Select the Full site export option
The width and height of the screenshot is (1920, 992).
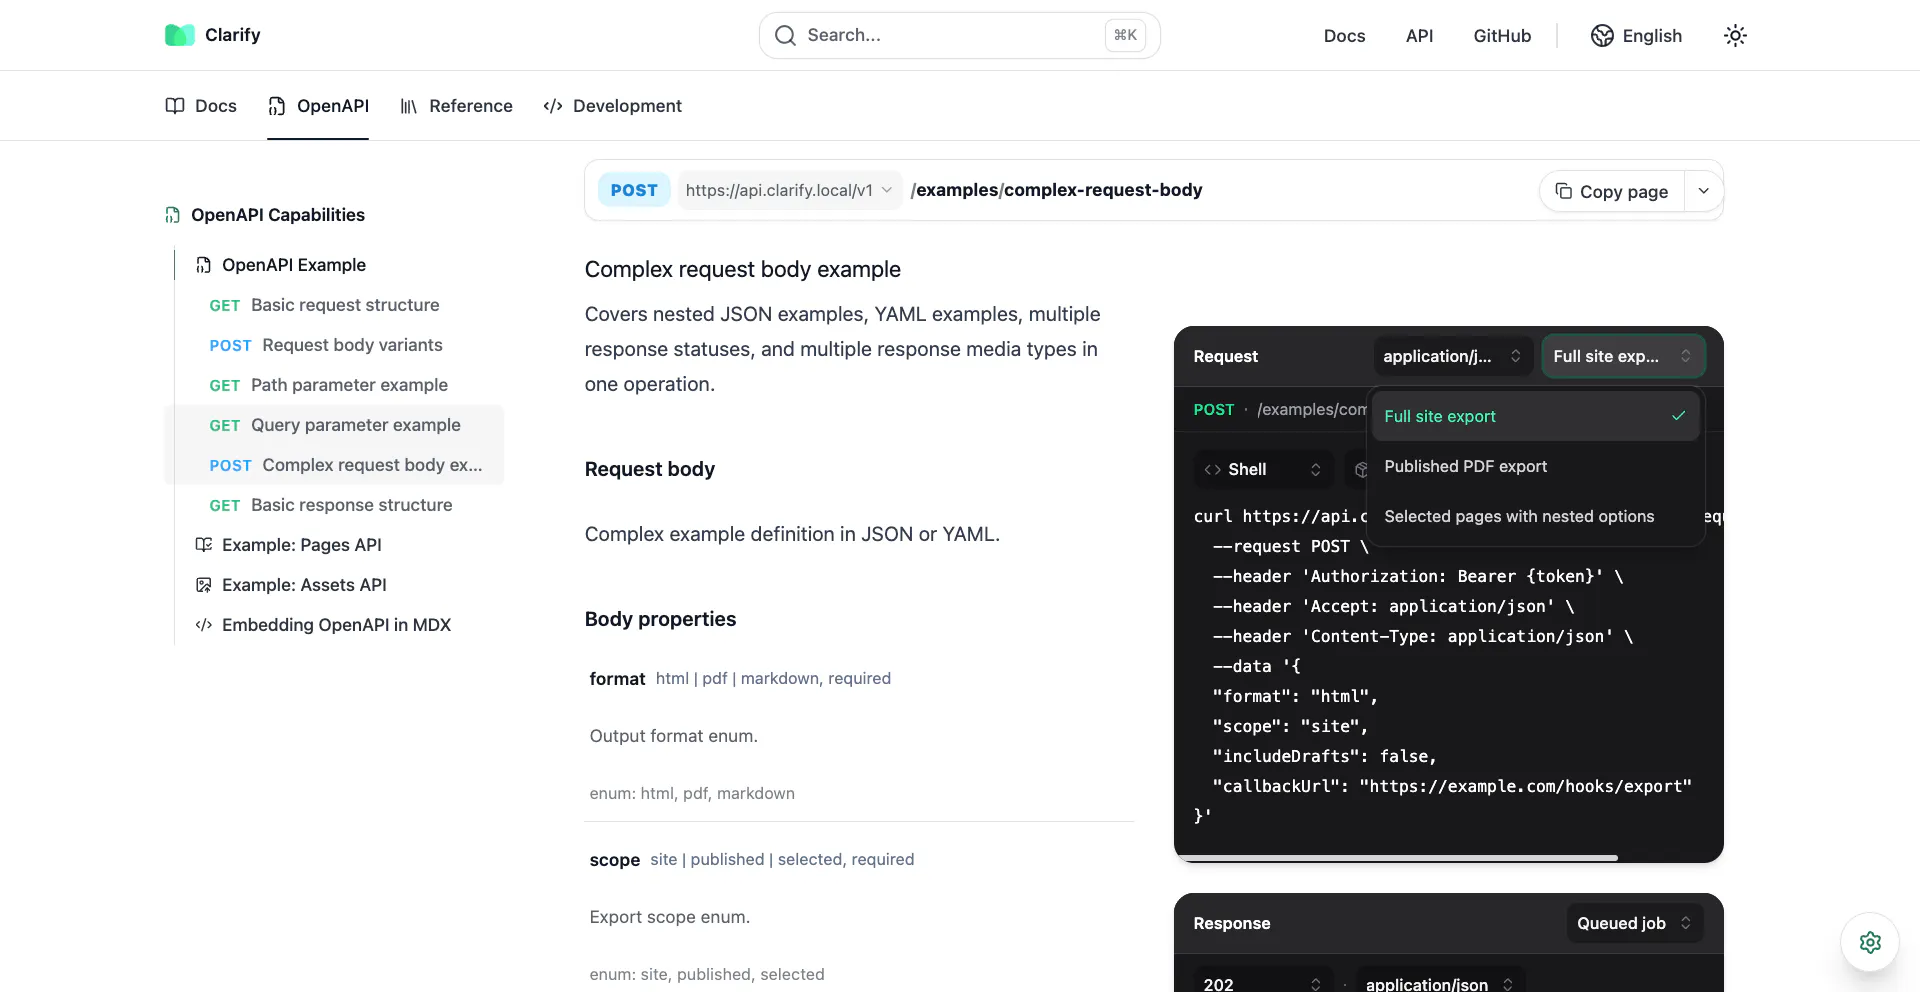[1535, 416]
